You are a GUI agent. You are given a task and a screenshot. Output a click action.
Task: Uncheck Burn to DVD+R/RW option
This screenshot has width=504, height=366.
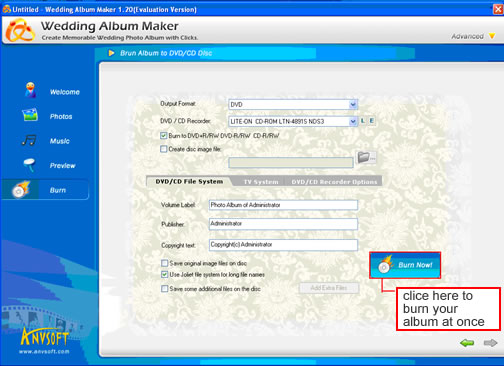163,135
